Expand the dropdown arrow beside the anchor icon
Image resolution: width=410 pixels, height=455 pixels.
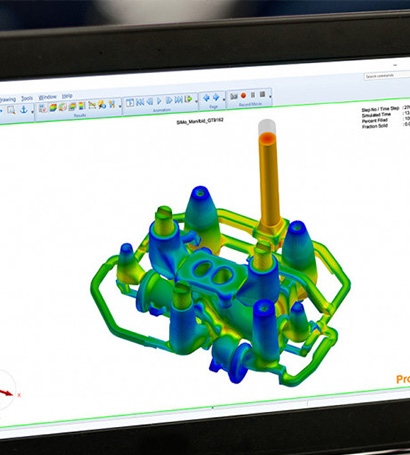(32, 112)
